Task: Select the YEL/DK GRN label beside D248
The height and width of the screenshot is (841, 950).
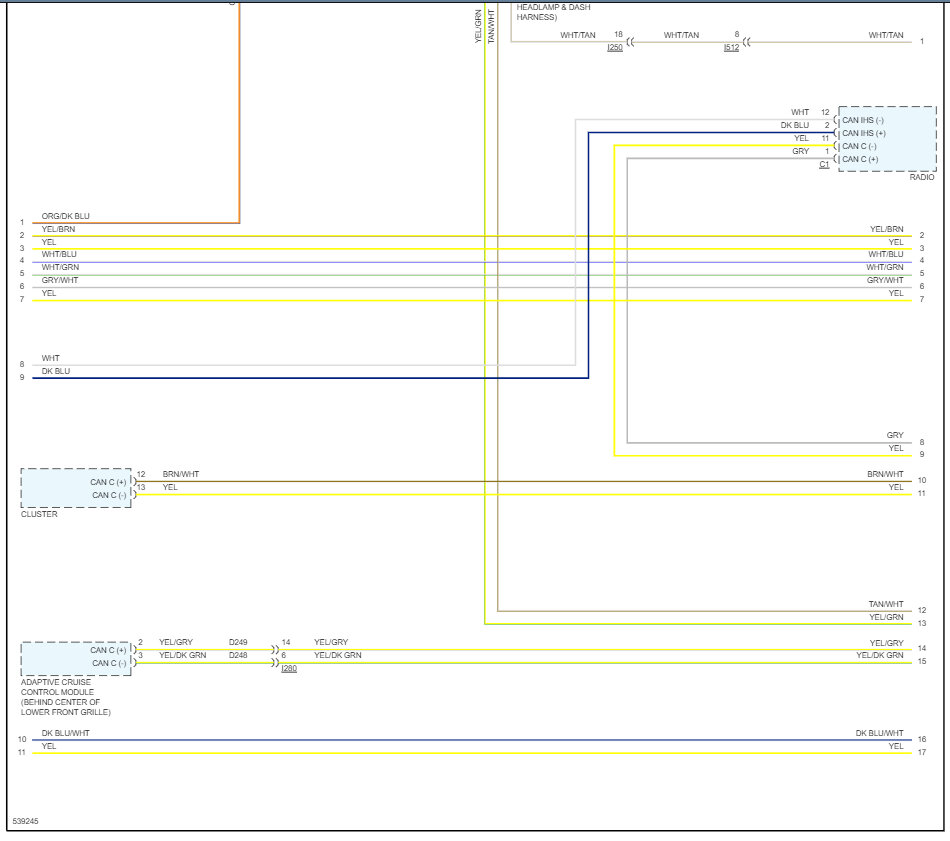Action: pyautogui.click(x=182, y=655)
